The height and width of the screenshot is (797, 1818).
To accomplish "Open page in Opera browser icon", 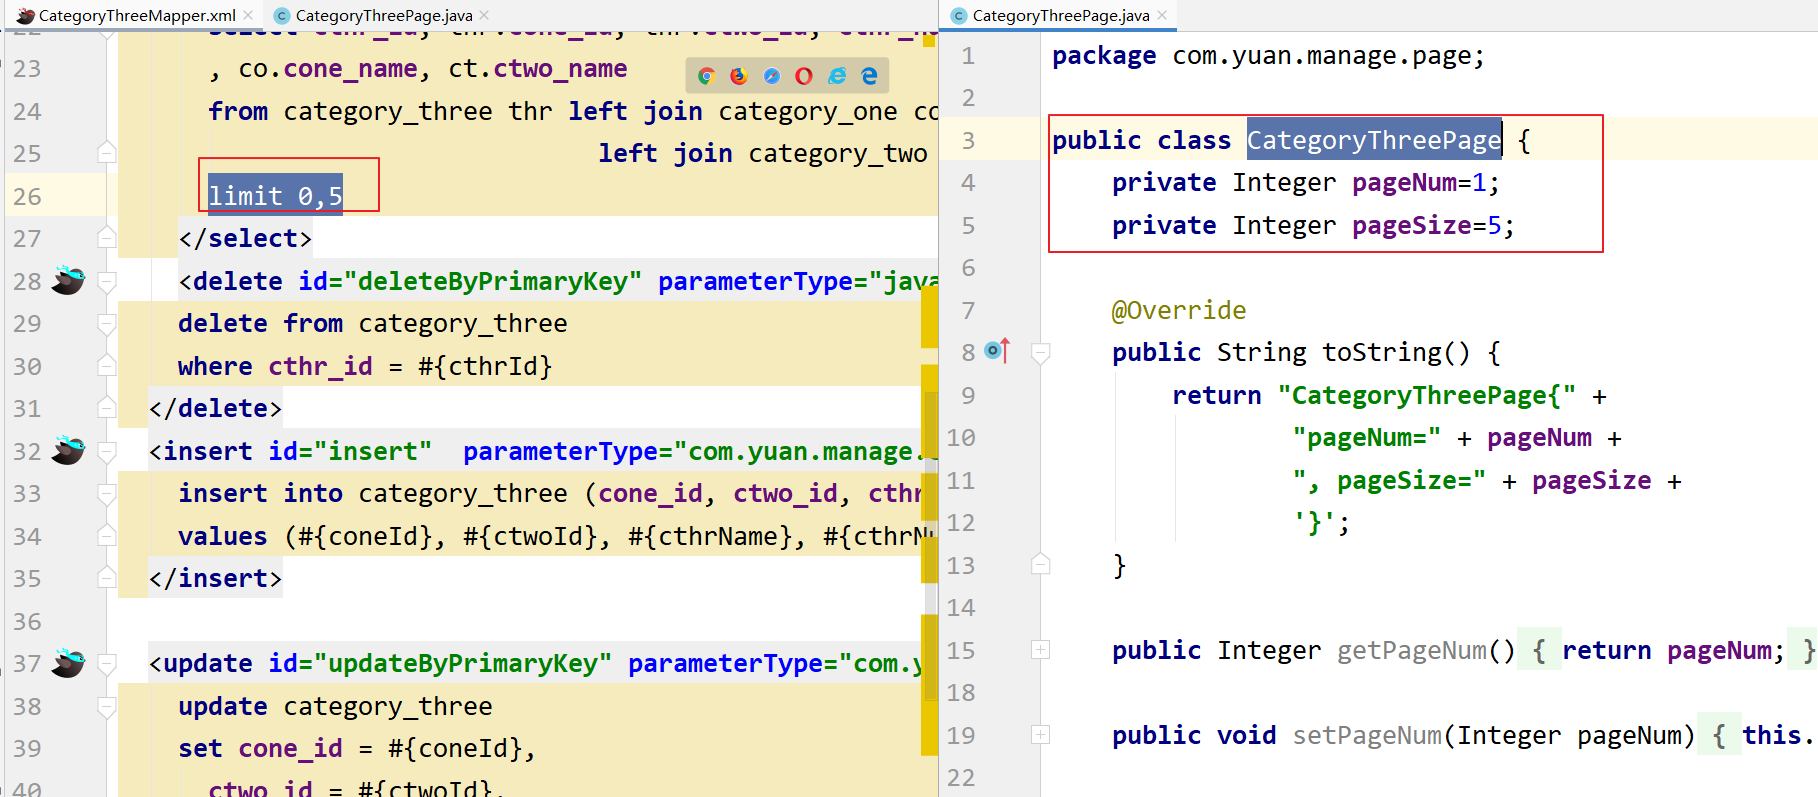I will point(804,76).
